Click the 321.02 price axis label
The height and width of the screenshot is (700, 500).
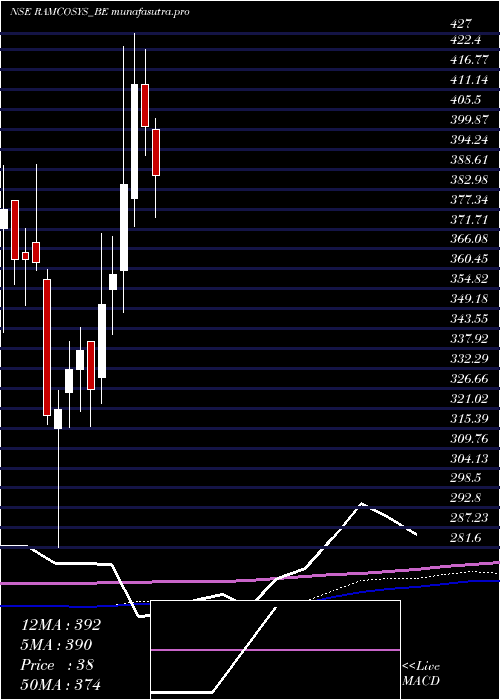[468, 399]
